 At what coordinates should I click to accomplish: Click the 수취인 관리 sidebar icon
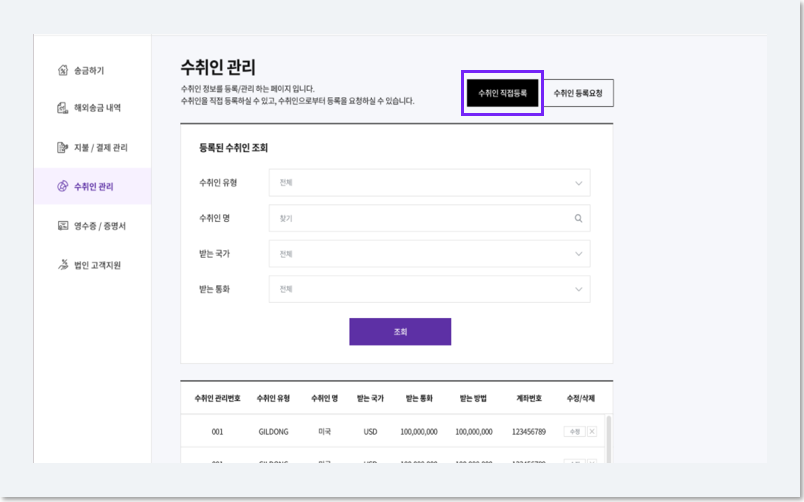click(x=63, y=186)
